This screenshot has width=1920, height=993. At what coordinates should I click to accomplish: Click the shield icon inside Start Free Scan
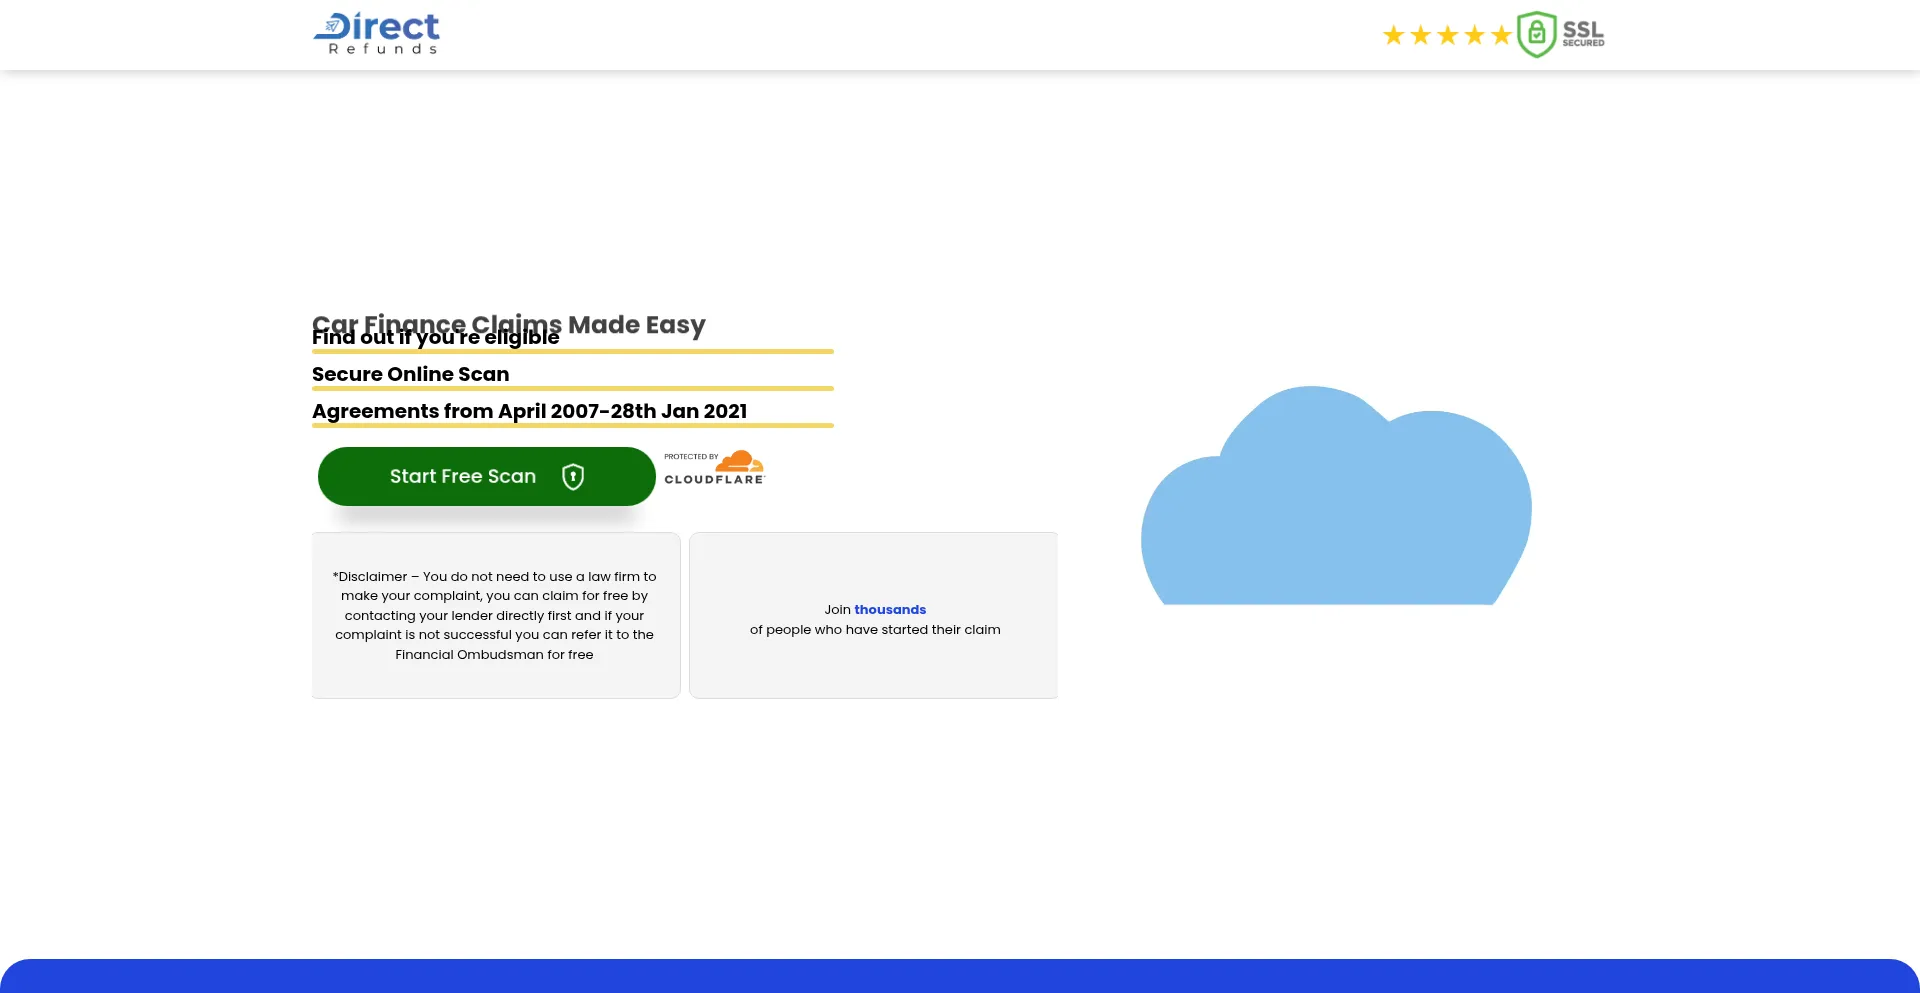573,477
